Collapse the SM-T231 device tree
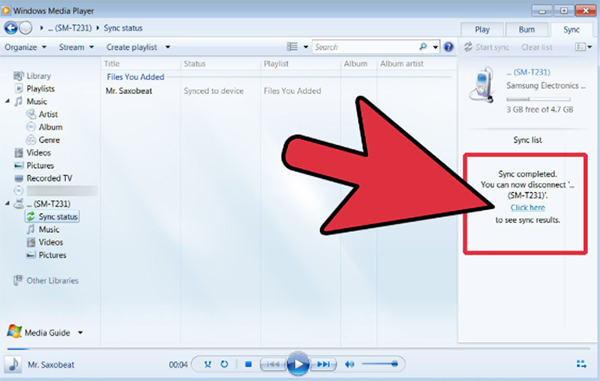Viewport: 600px width, 381px height. pyautogui.click(x=7, y=204)
